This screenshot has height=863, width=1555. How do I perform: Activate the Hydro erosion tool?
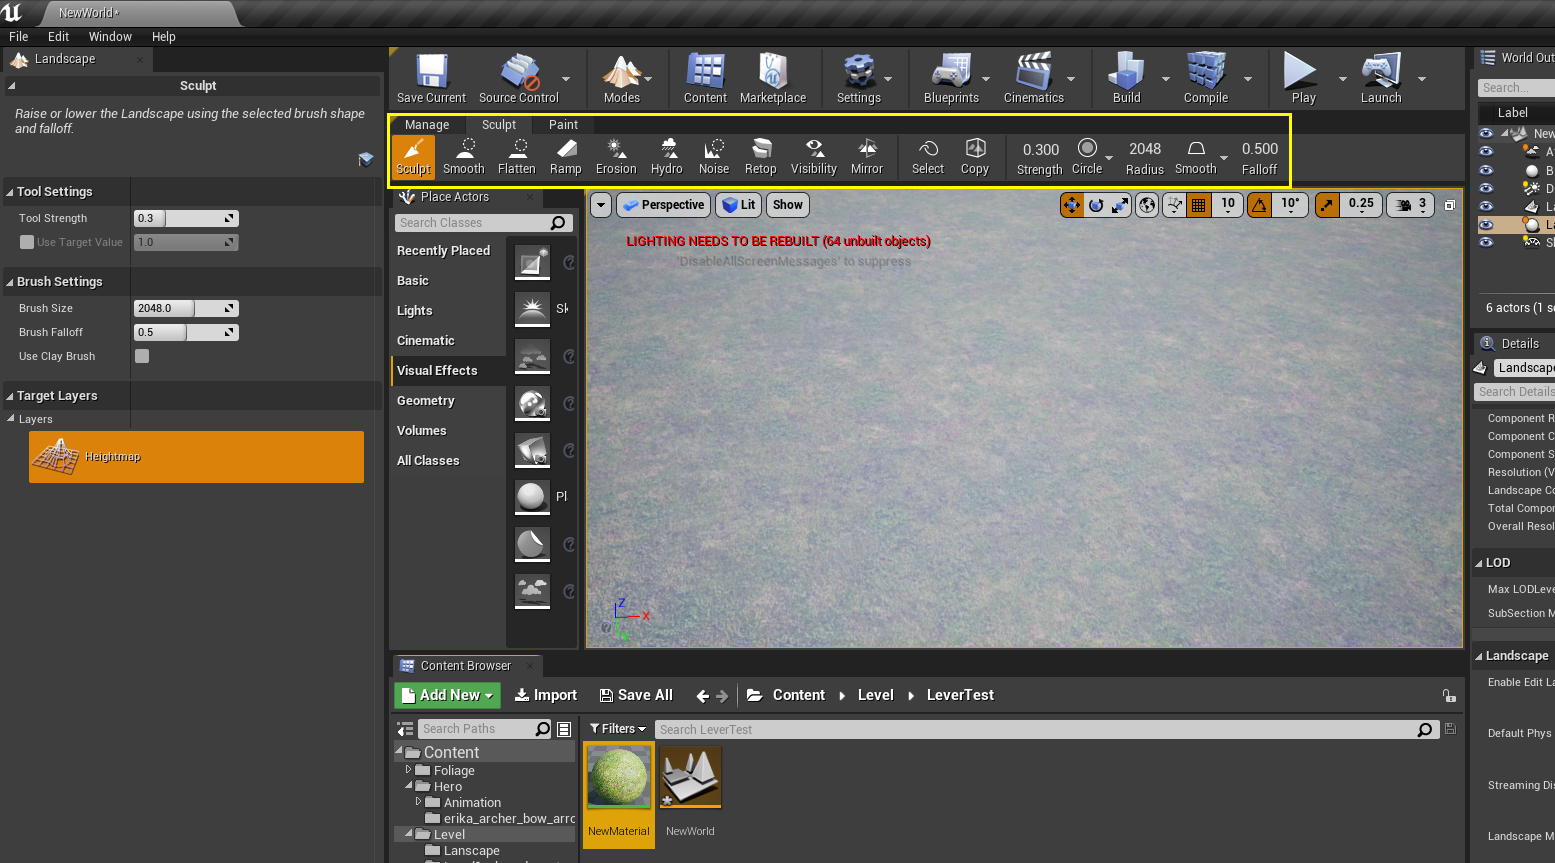(x=667, y=158)
